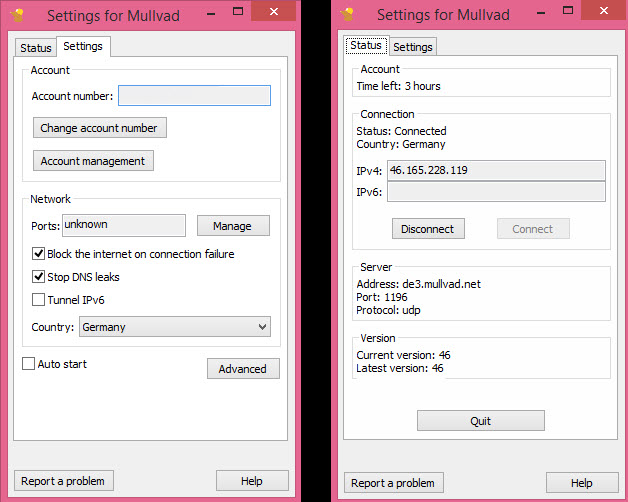
Task: Click 'Port: 1196' text
Action: pos(382,297)
